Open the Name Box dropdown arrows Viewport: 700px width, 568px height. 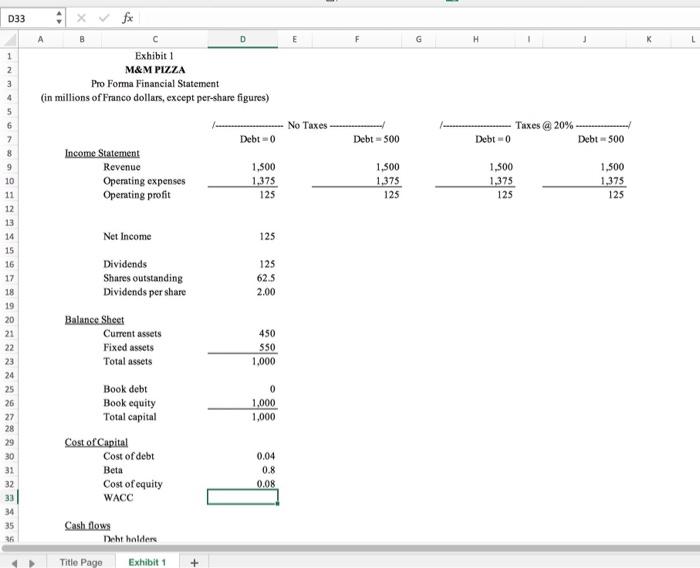pos(59,18)
